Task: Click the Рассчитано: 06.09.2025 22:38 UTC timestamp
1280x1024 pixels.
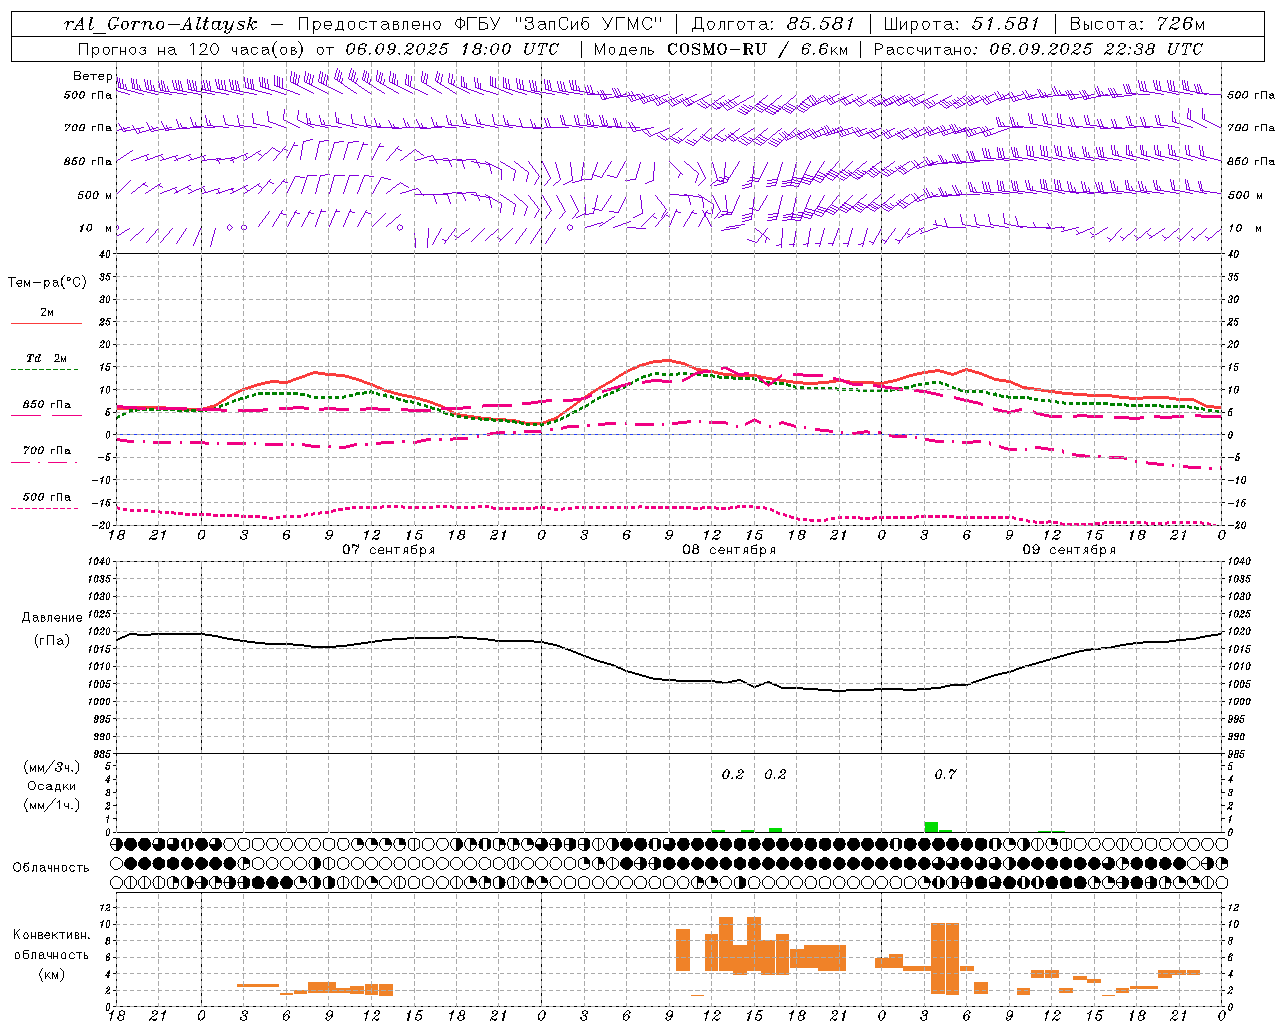Action: click(1038, 49)
